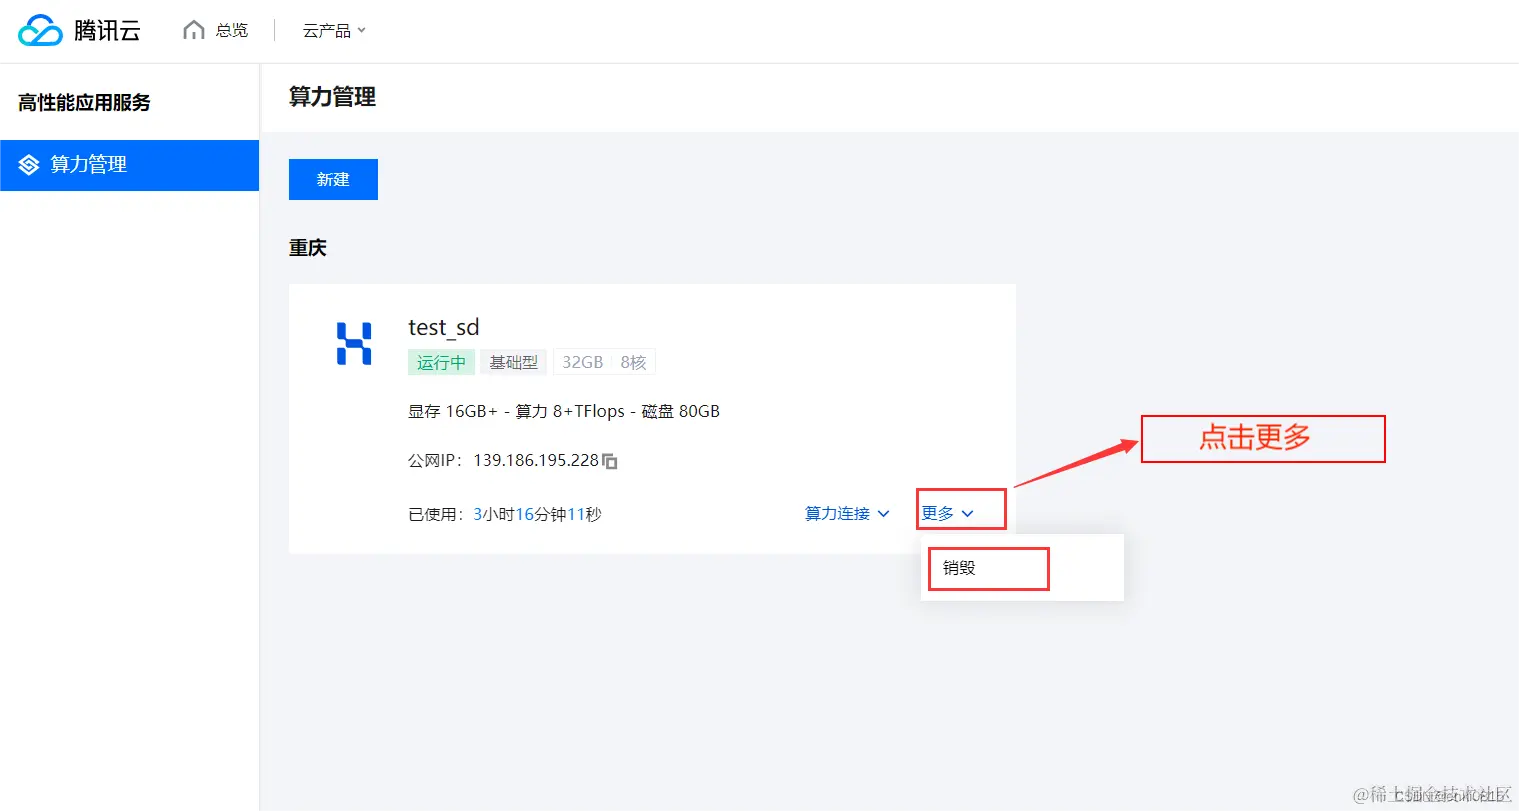Open the 总览 home overview
The height and width of the screenshot is (811, 1519).
click(215, 31)
